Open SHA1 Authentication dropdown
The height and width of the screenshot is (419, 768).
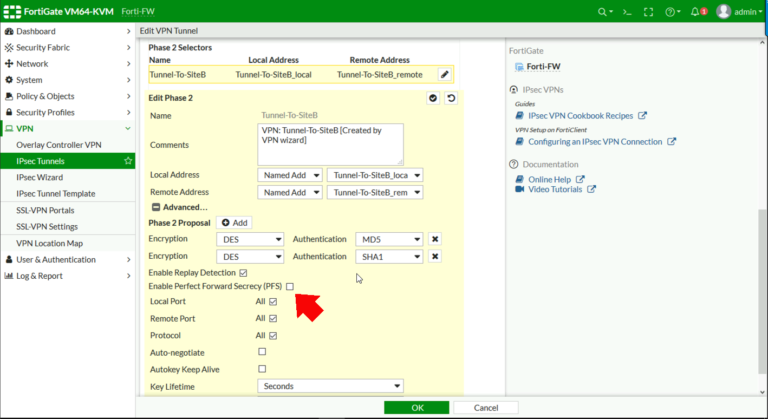[389, 256]
